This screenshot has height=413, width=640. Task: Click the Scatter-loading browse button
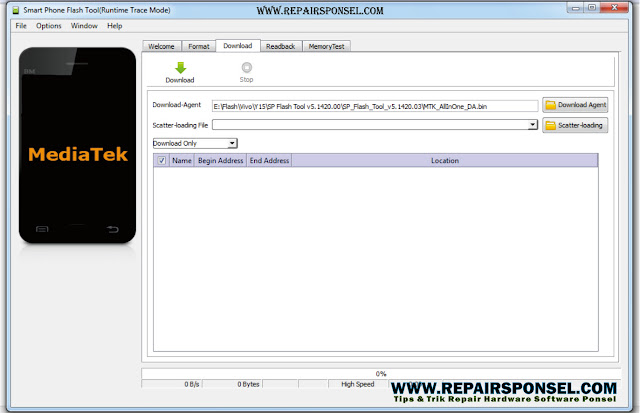[x=575, y=125]
